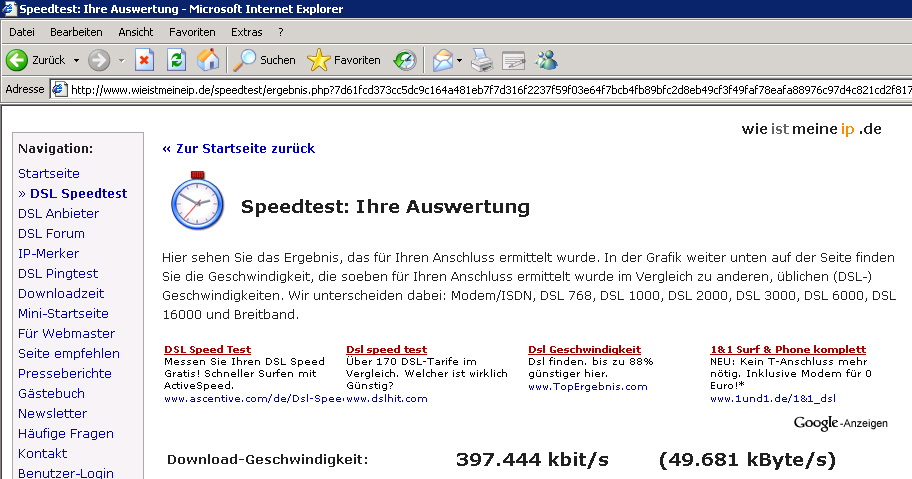Open the History clock icon
Image resolution: width=912 pixels, height=479 pixels.
[404, 60]
